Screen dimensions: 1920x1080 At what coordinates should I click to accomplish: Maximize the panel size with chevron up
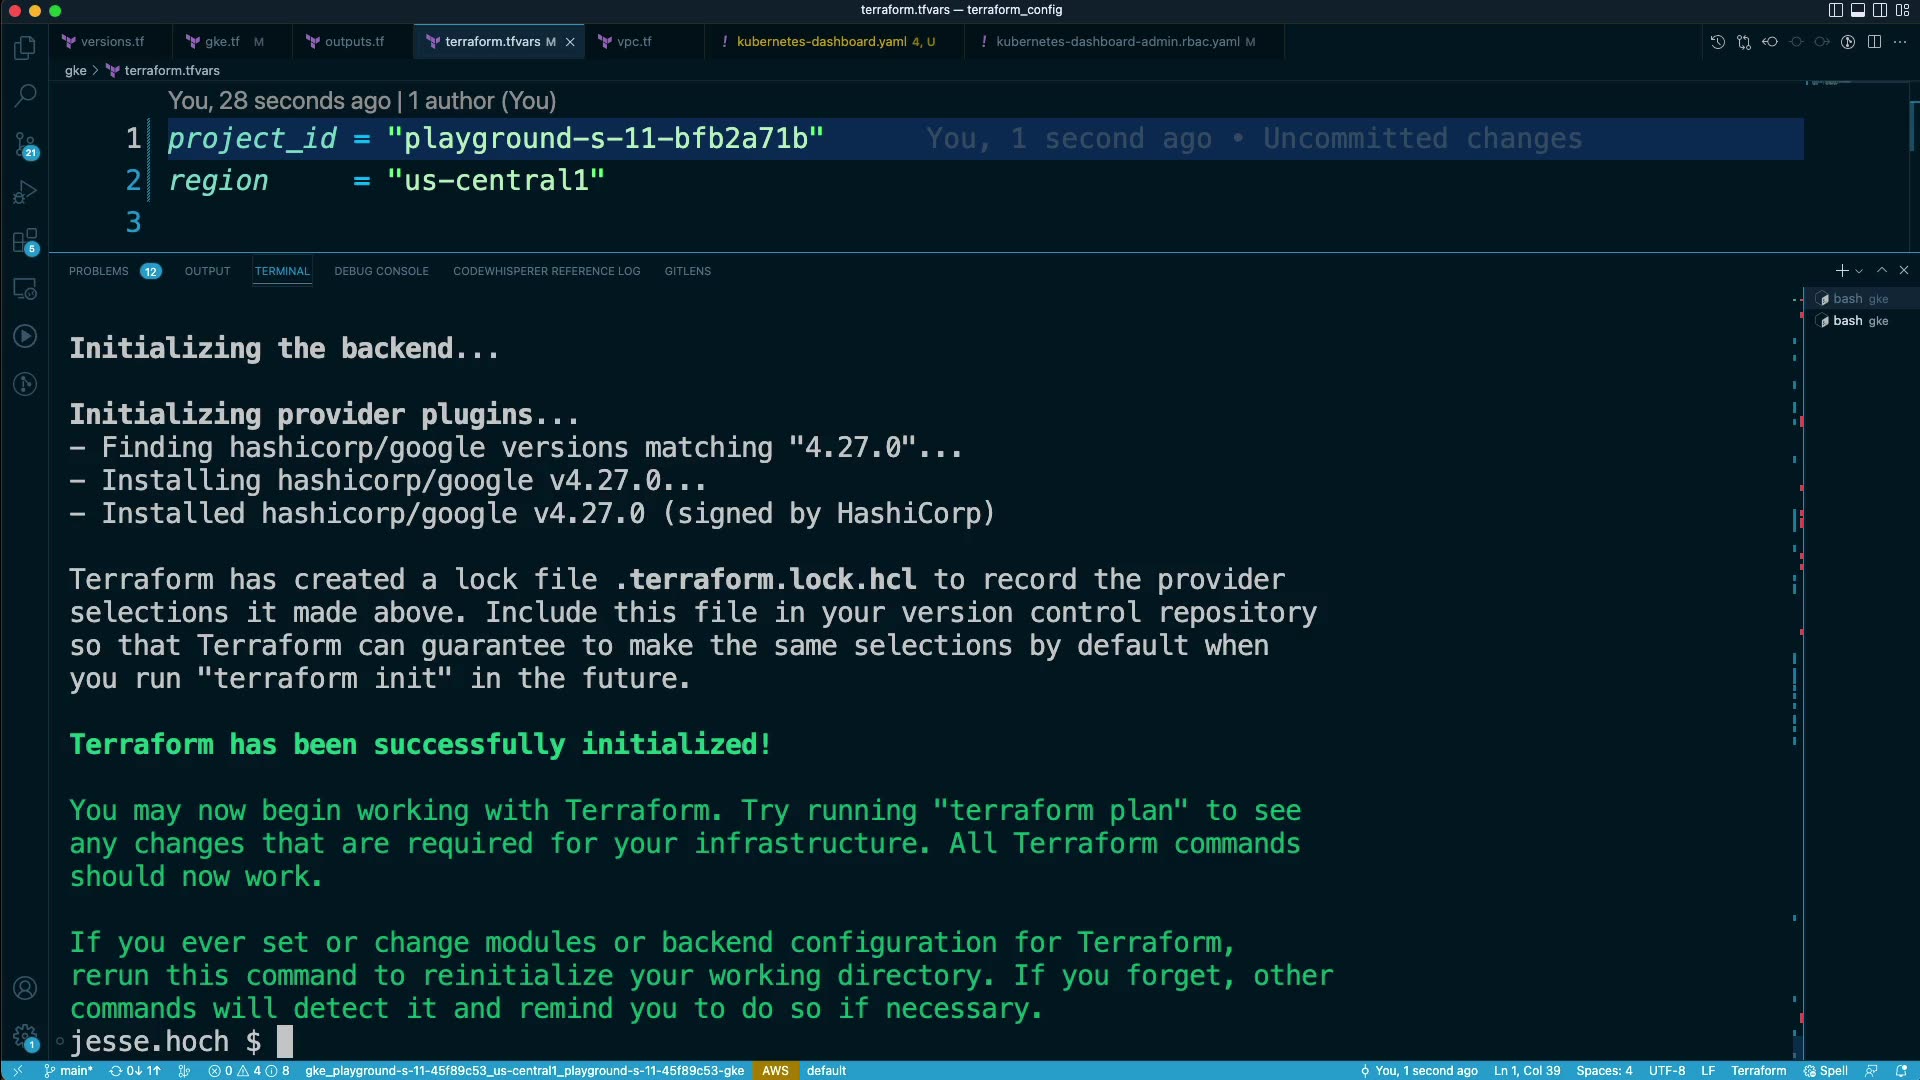point(1882,271)
